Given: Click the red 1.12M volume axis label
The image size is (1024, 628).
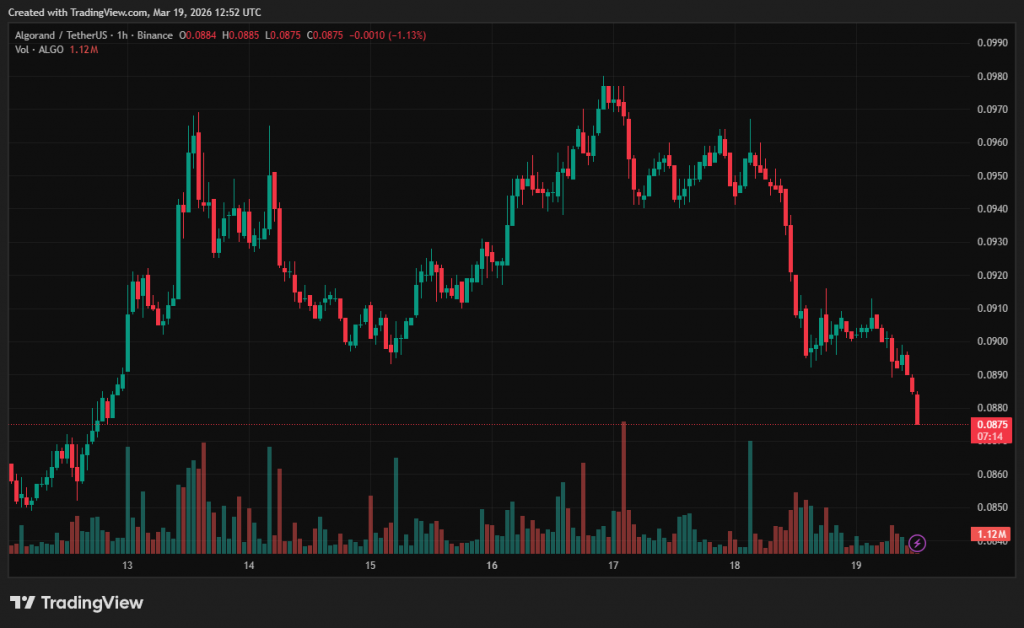Looking at the screenshot, I should click(991, 535).
